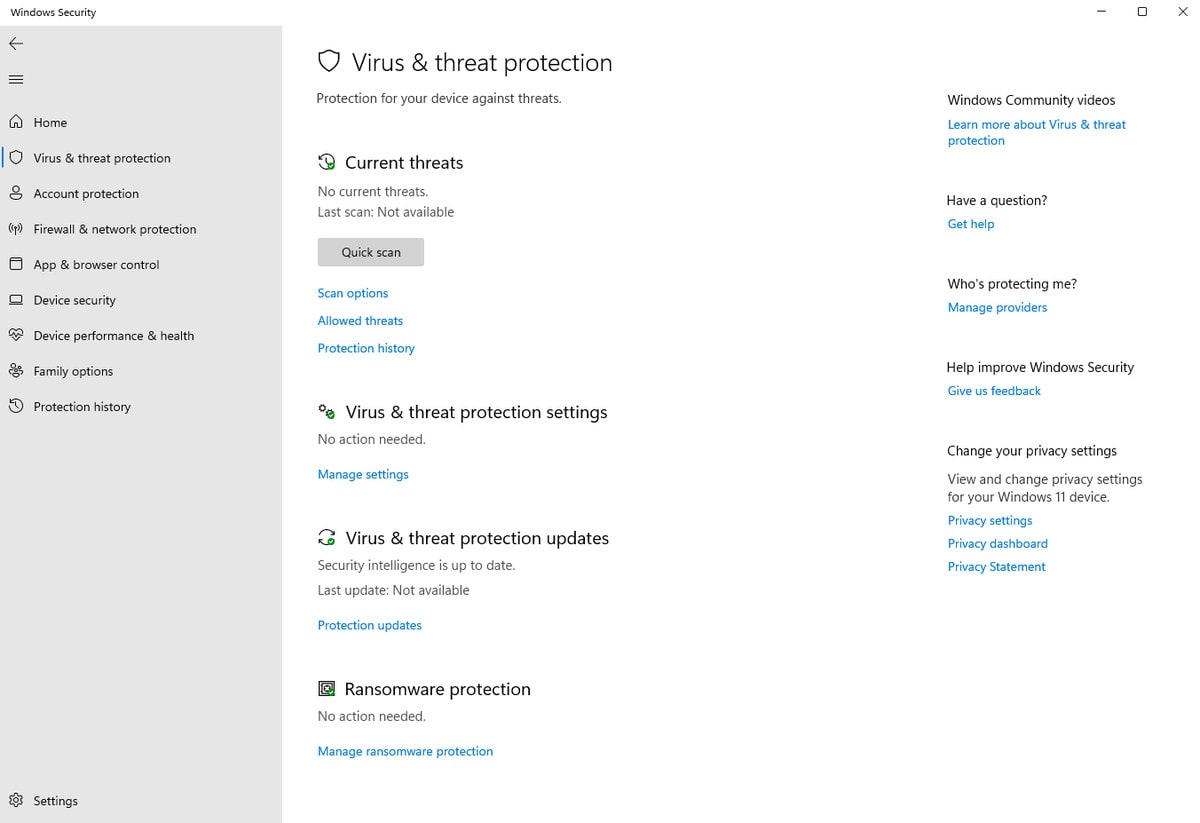1200x823 pixels.
Task: Click the Protection history clock icon
Action: [x=16, y=406]
